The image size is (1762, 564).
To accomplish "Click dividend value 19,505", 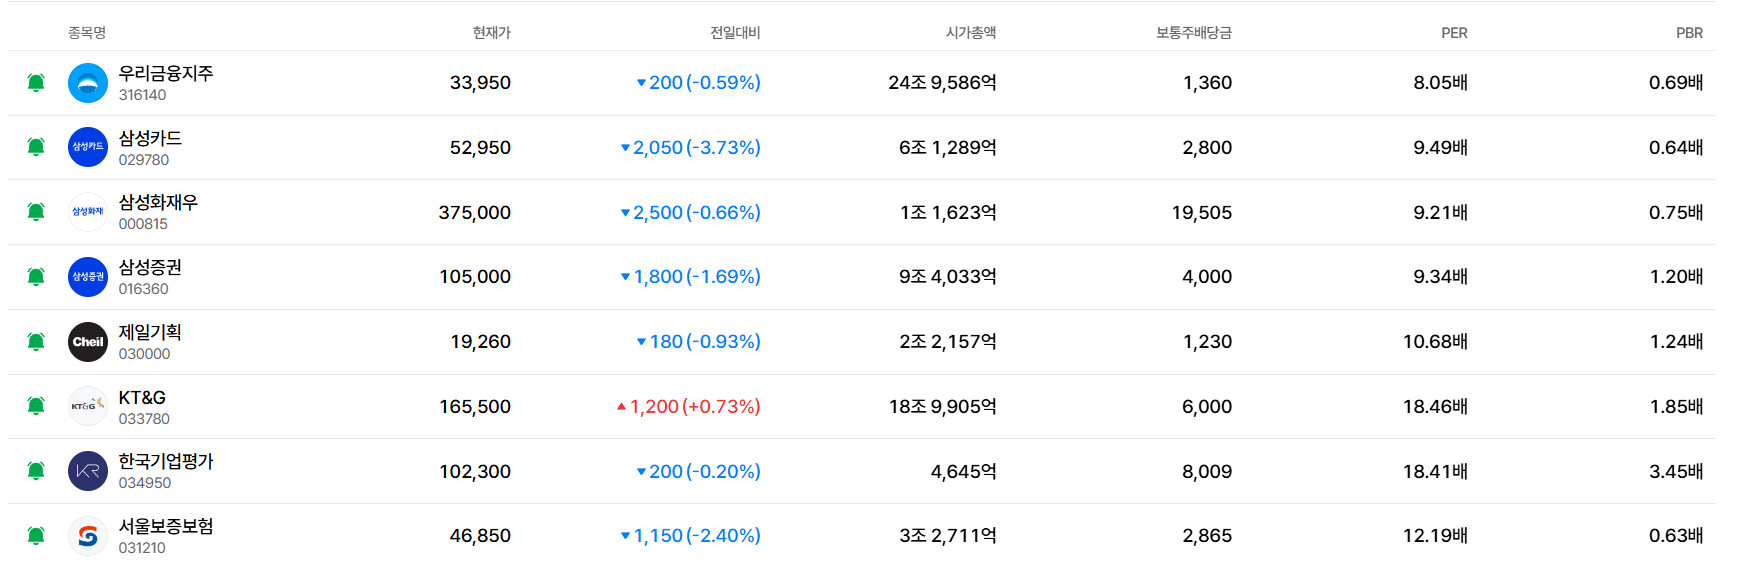I will [x=1202, y=213].
